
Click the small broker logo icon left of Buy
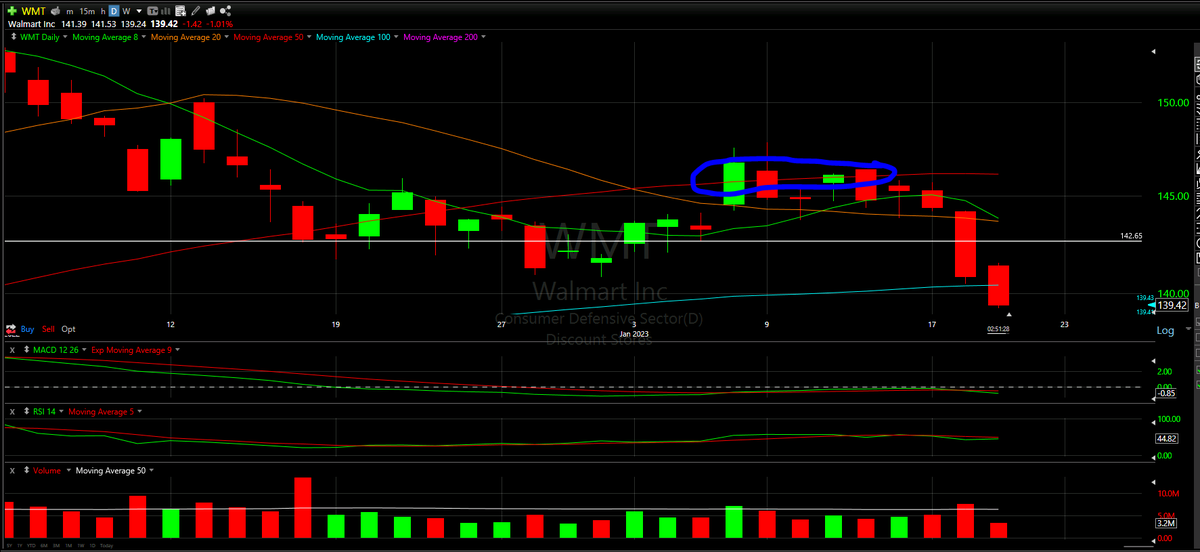pyautogui.click(x=11, y=329)
